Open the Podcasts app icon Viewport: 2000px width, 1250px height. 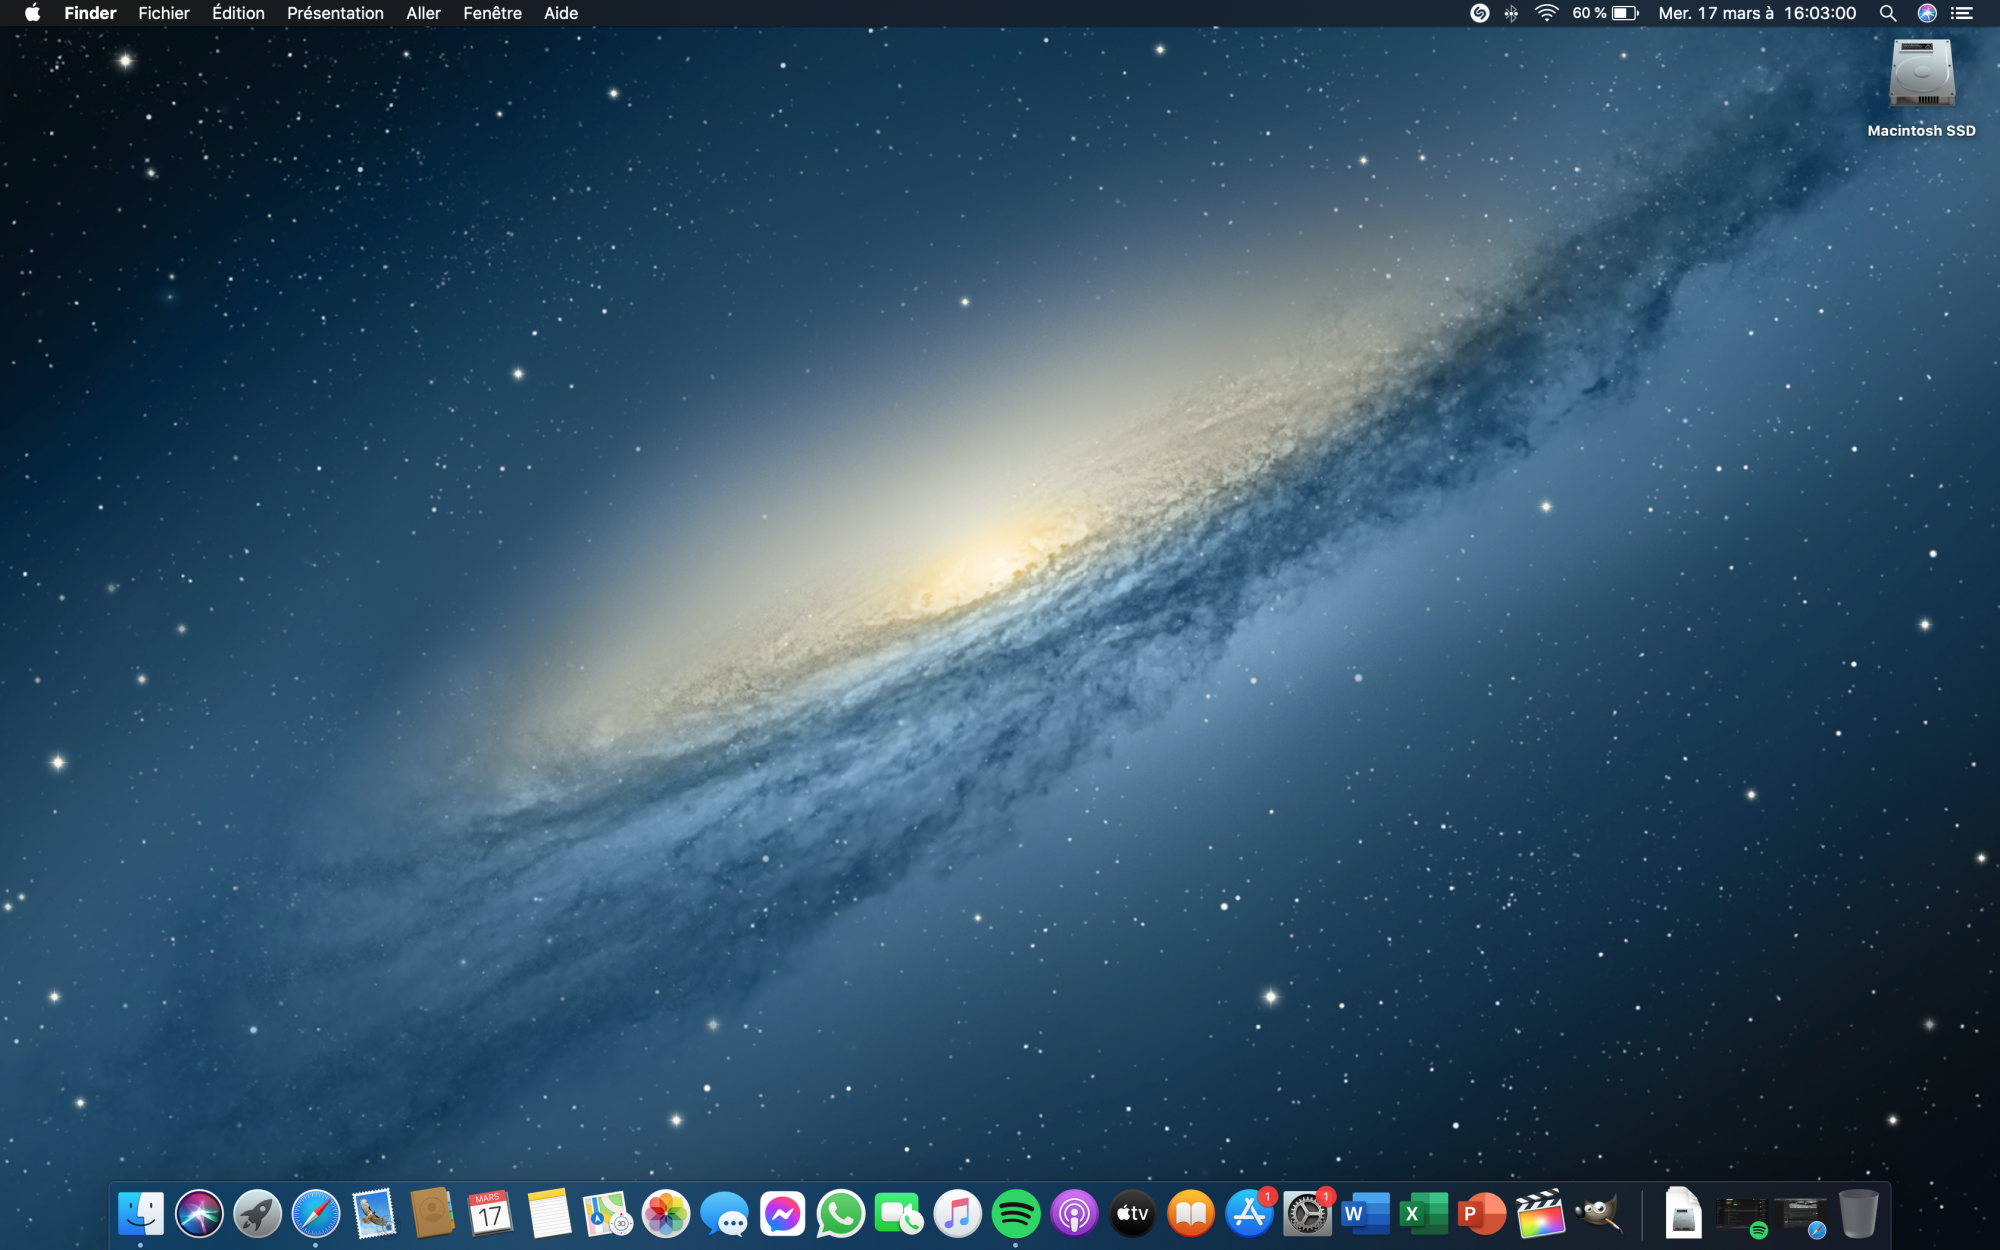pyautogui.click(x=1074, y=1214)
